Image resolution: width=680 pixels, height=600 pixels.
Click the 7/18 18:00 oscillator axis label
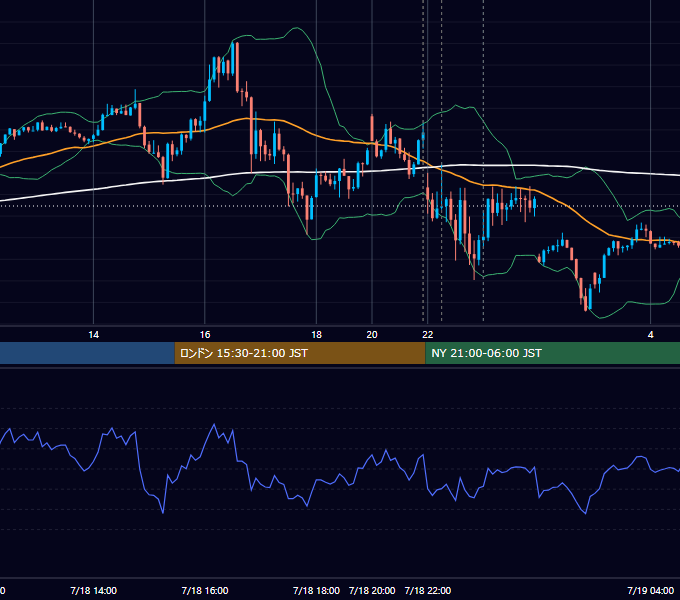tap(316, 591)
